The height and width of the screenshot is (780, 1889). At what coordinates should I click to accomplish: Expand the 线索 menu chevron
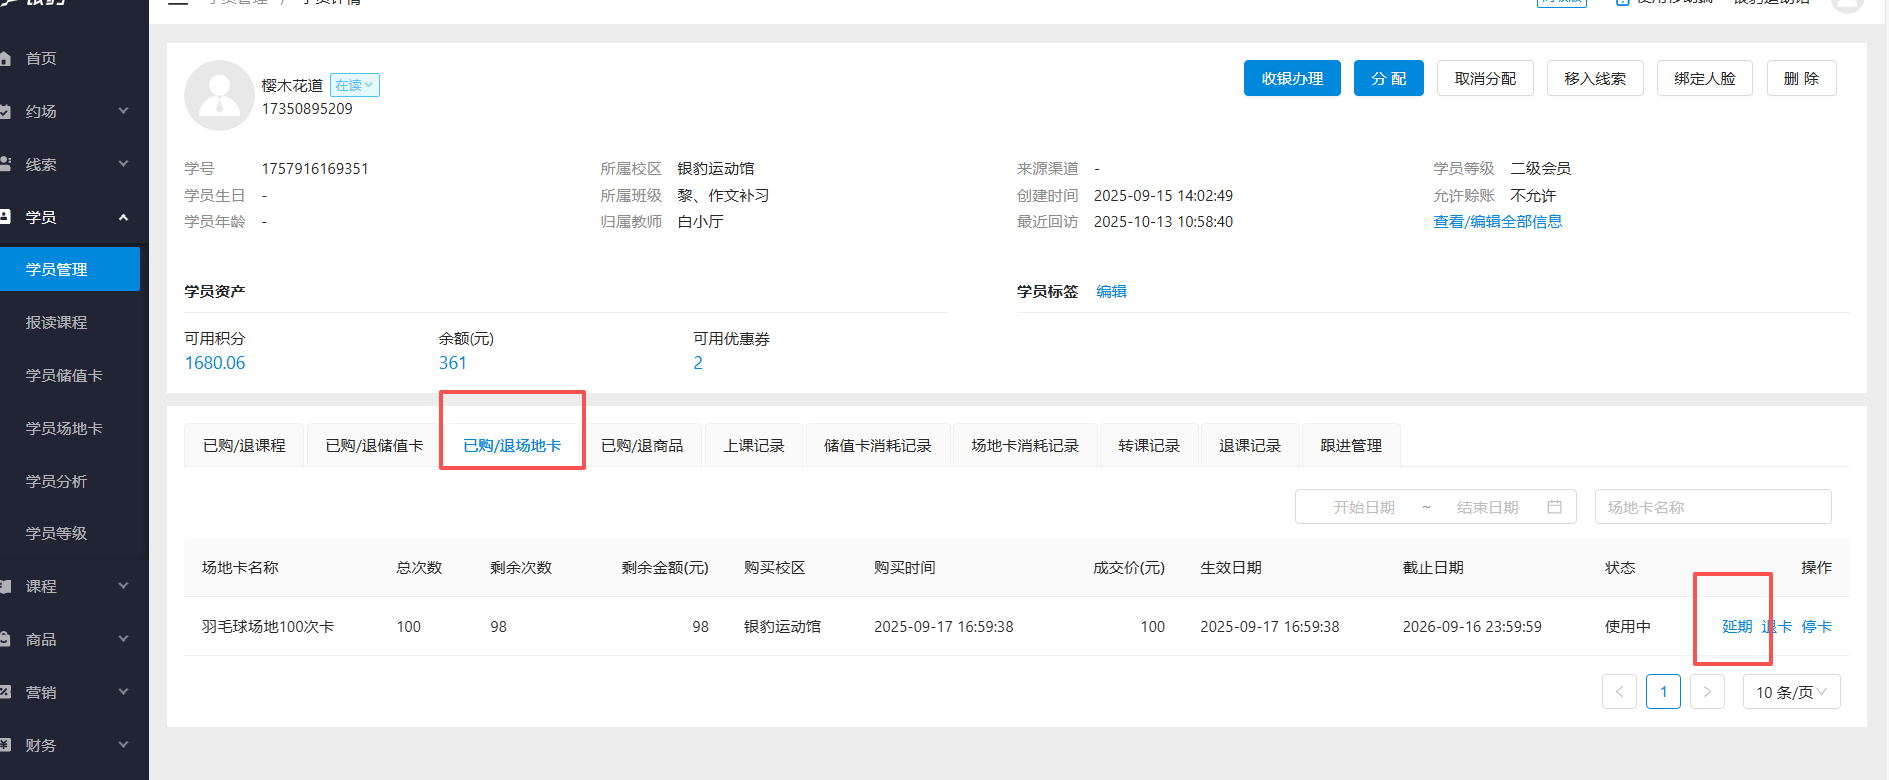coord(123,164)
